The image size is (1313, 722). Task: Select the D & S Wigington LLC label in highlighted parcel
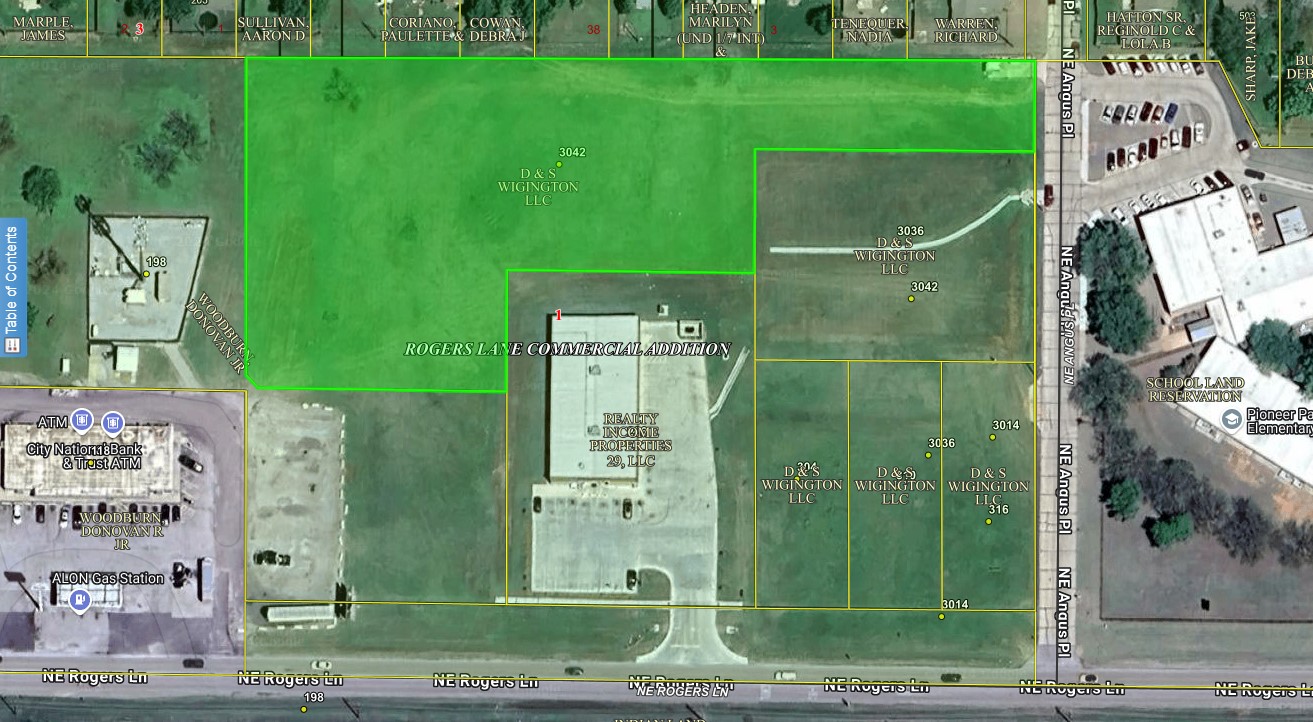click(x=537, y=187)
